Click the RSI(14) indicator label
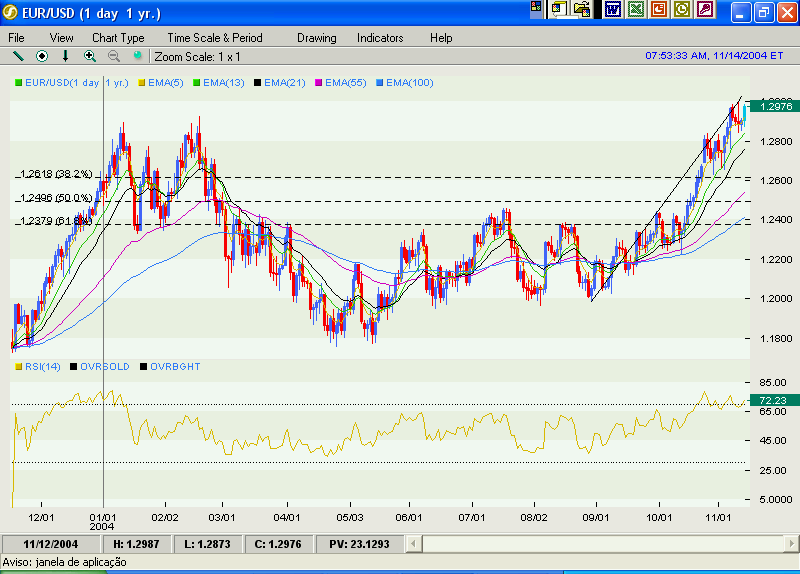Screen dimensions: 800x574 [42, 367]
